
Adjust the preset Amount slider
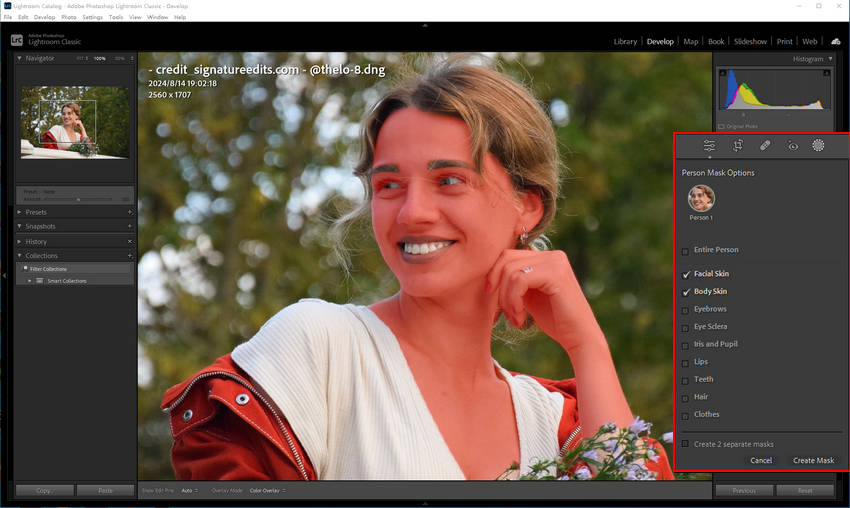click(79, 200)
